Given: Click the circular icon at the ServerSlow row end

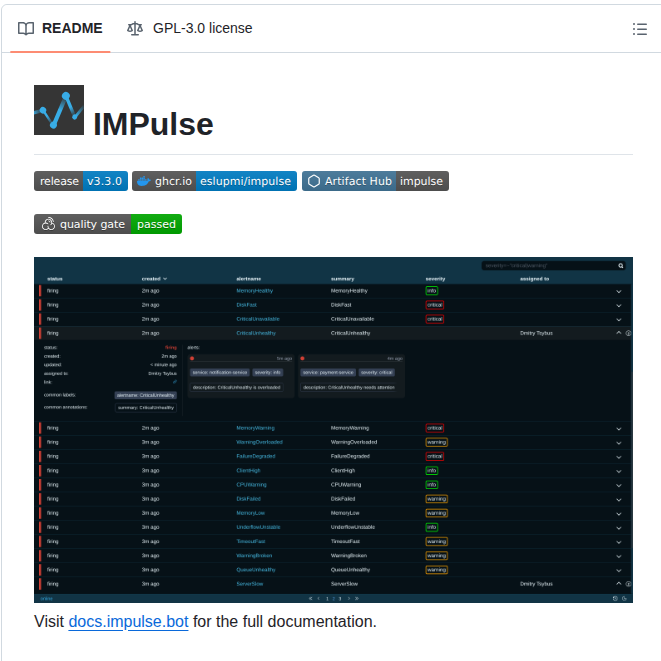Looking at the screenshot, I should point(628,584).
